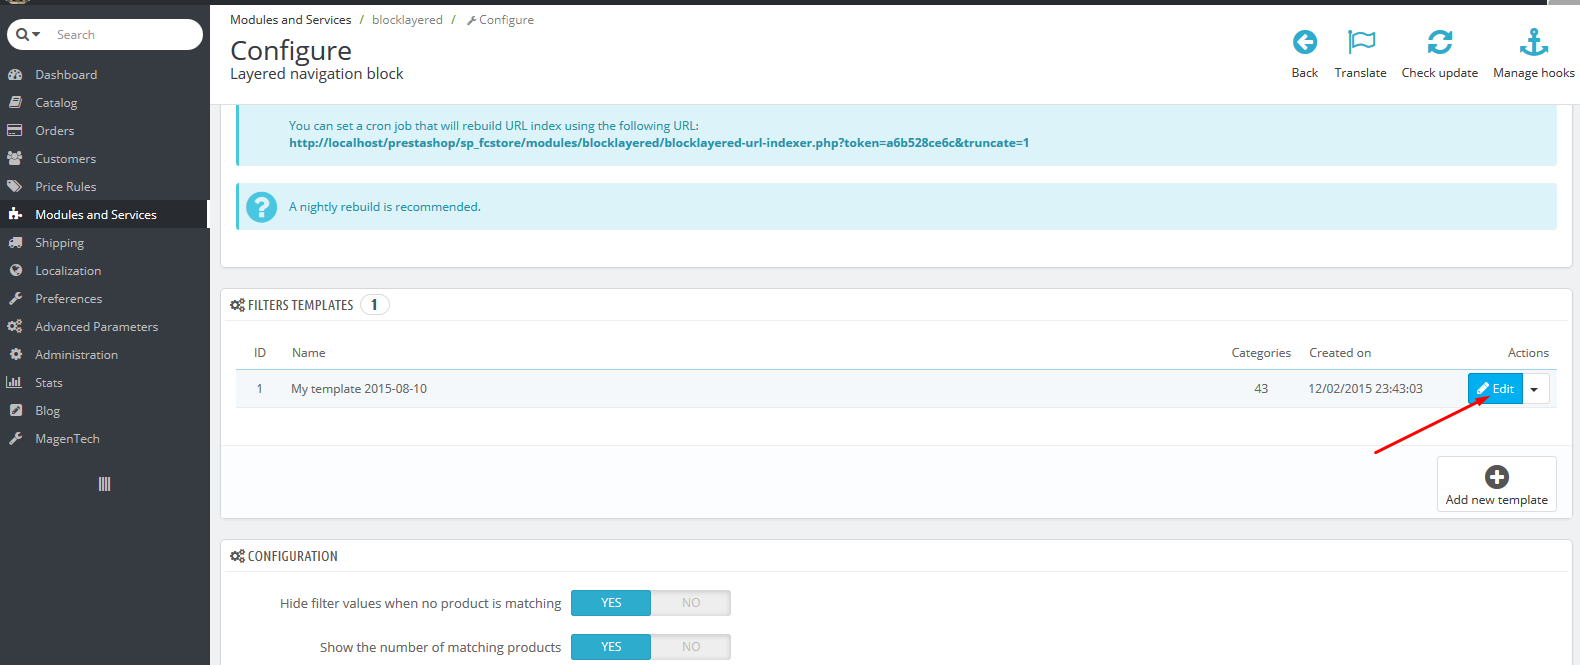Set Hide filter values option to YES
Image resolution: width=1580 pixels, height=665 pixels.
tap(611, 603)
